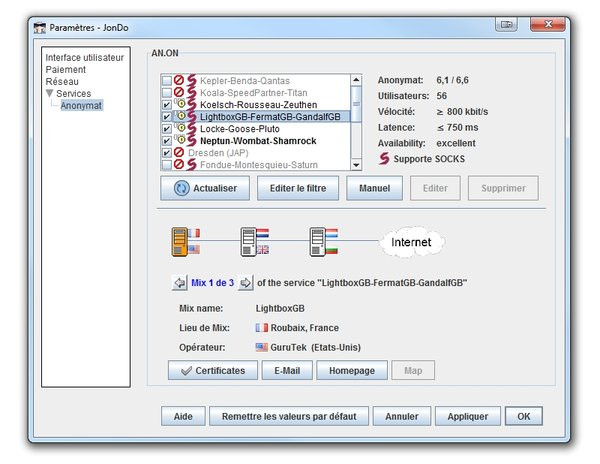Apply changes with Appliquer
This screenshot has height=464, width=600.
[468, 416]
